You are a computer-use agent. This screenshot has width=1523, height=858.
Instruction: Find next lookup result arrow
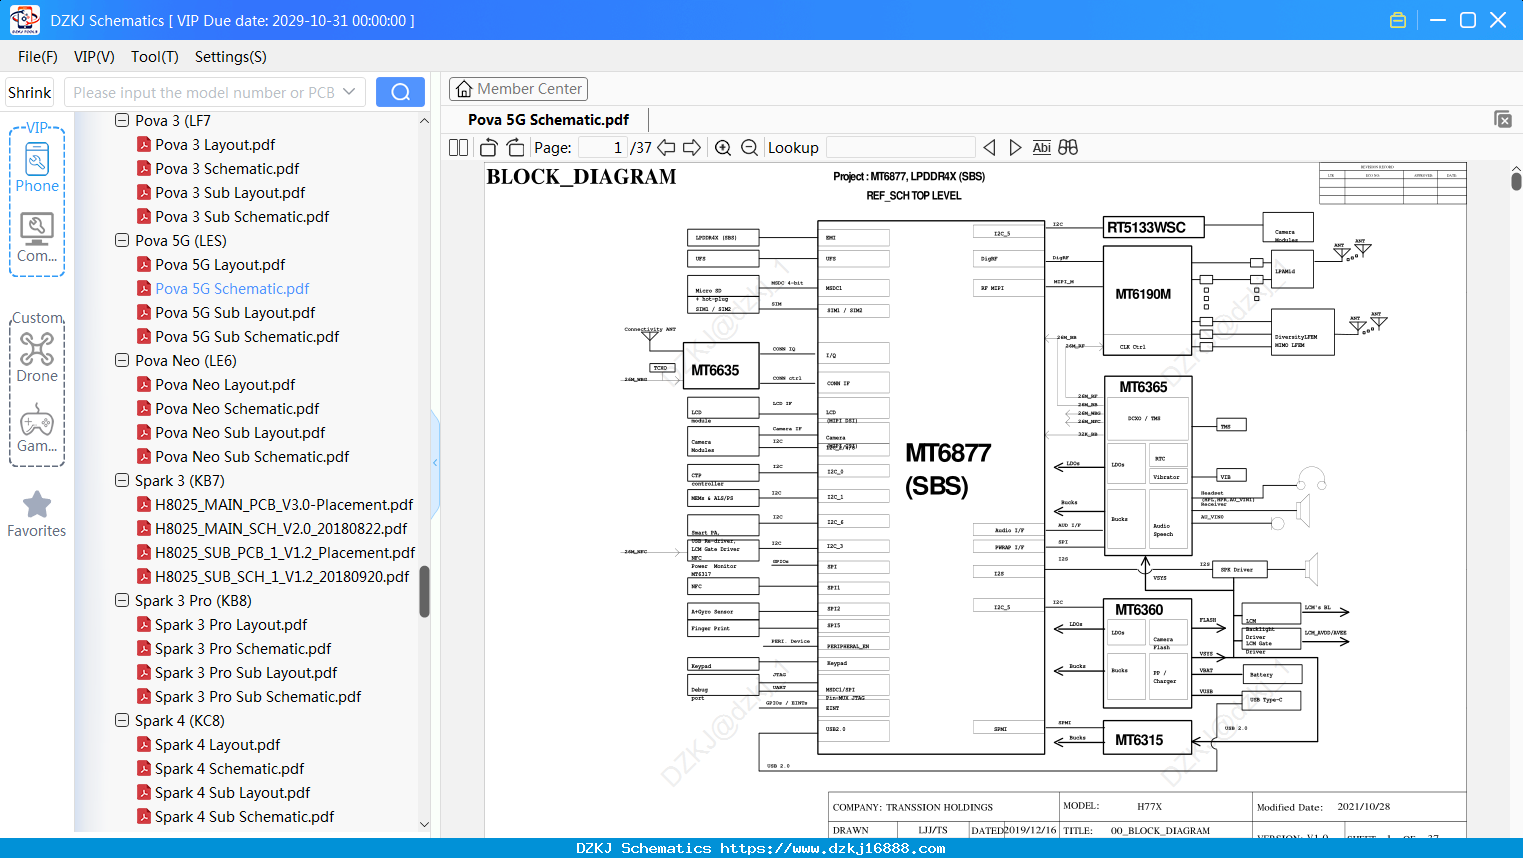tap(1015, 147)
